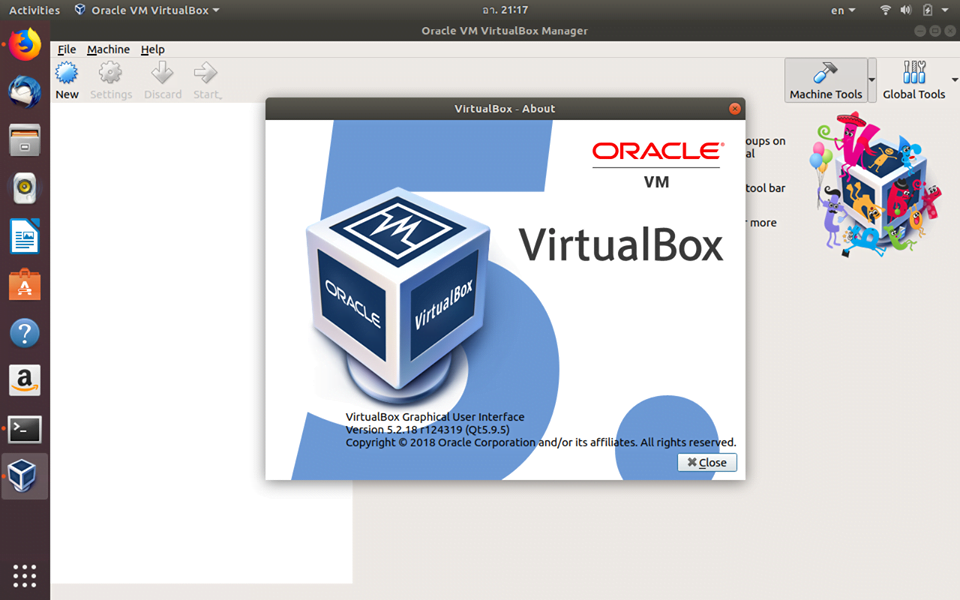Open the Help icon in the dock

click(24, 333)
